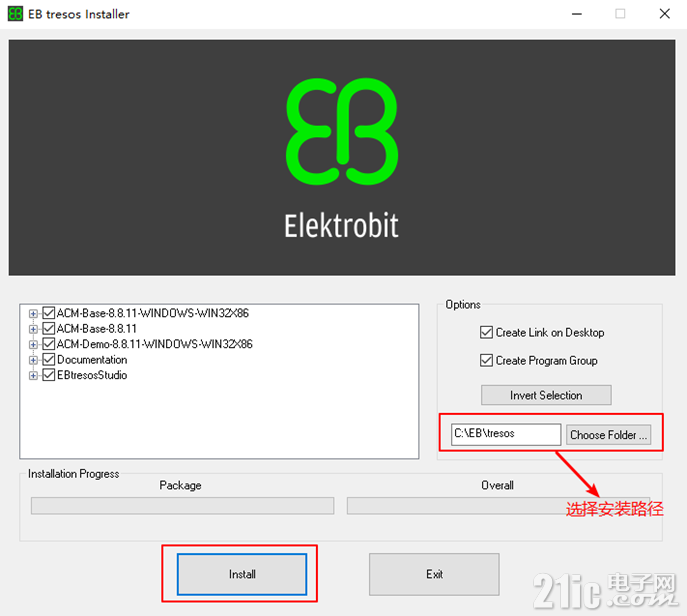
Task: Click the Invert Selection button
Action: tap(546, 395)
